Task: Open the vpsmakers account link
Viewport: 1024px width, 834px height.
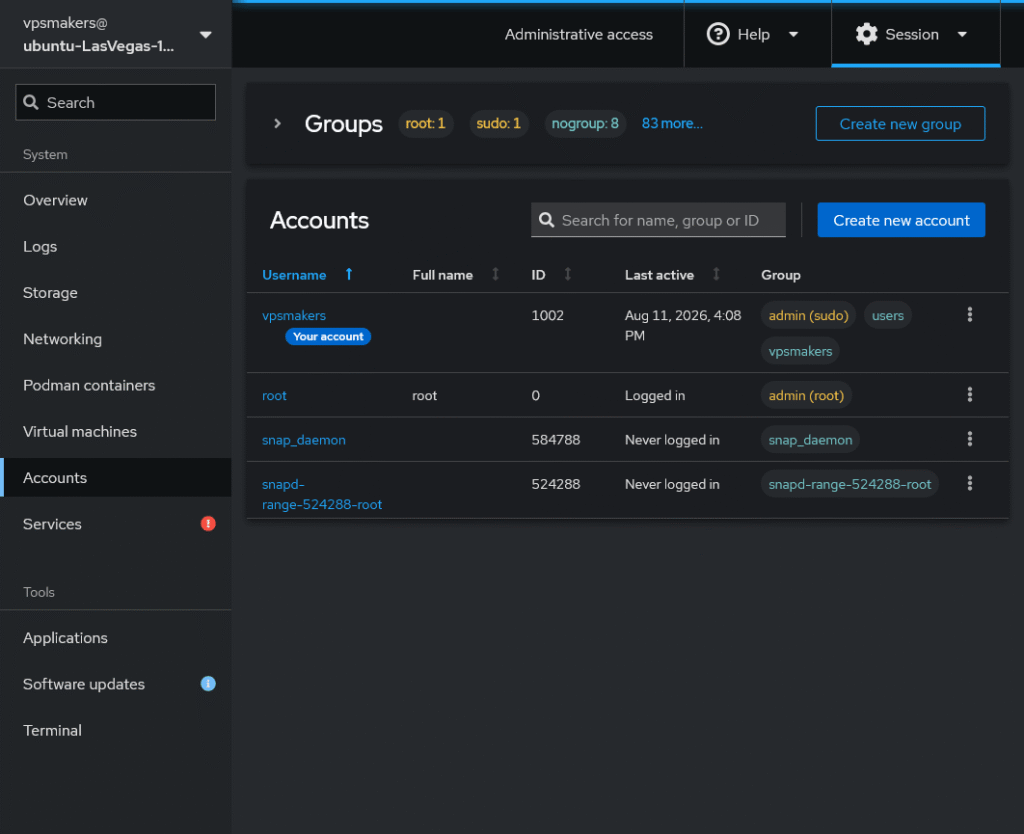Action: 294,315
